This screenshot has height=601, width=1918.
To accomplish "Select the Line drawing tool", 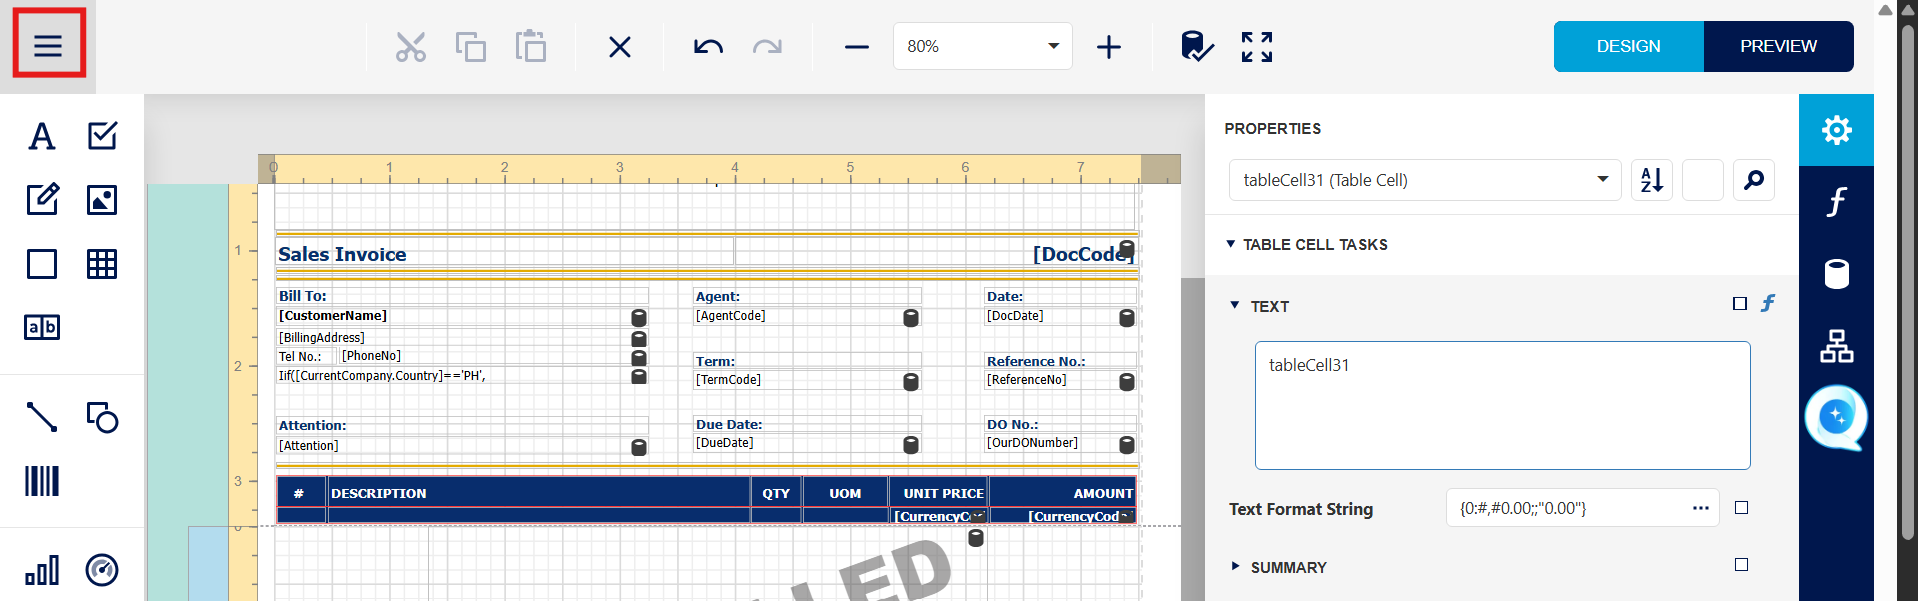I will click(x=42, y=417).
